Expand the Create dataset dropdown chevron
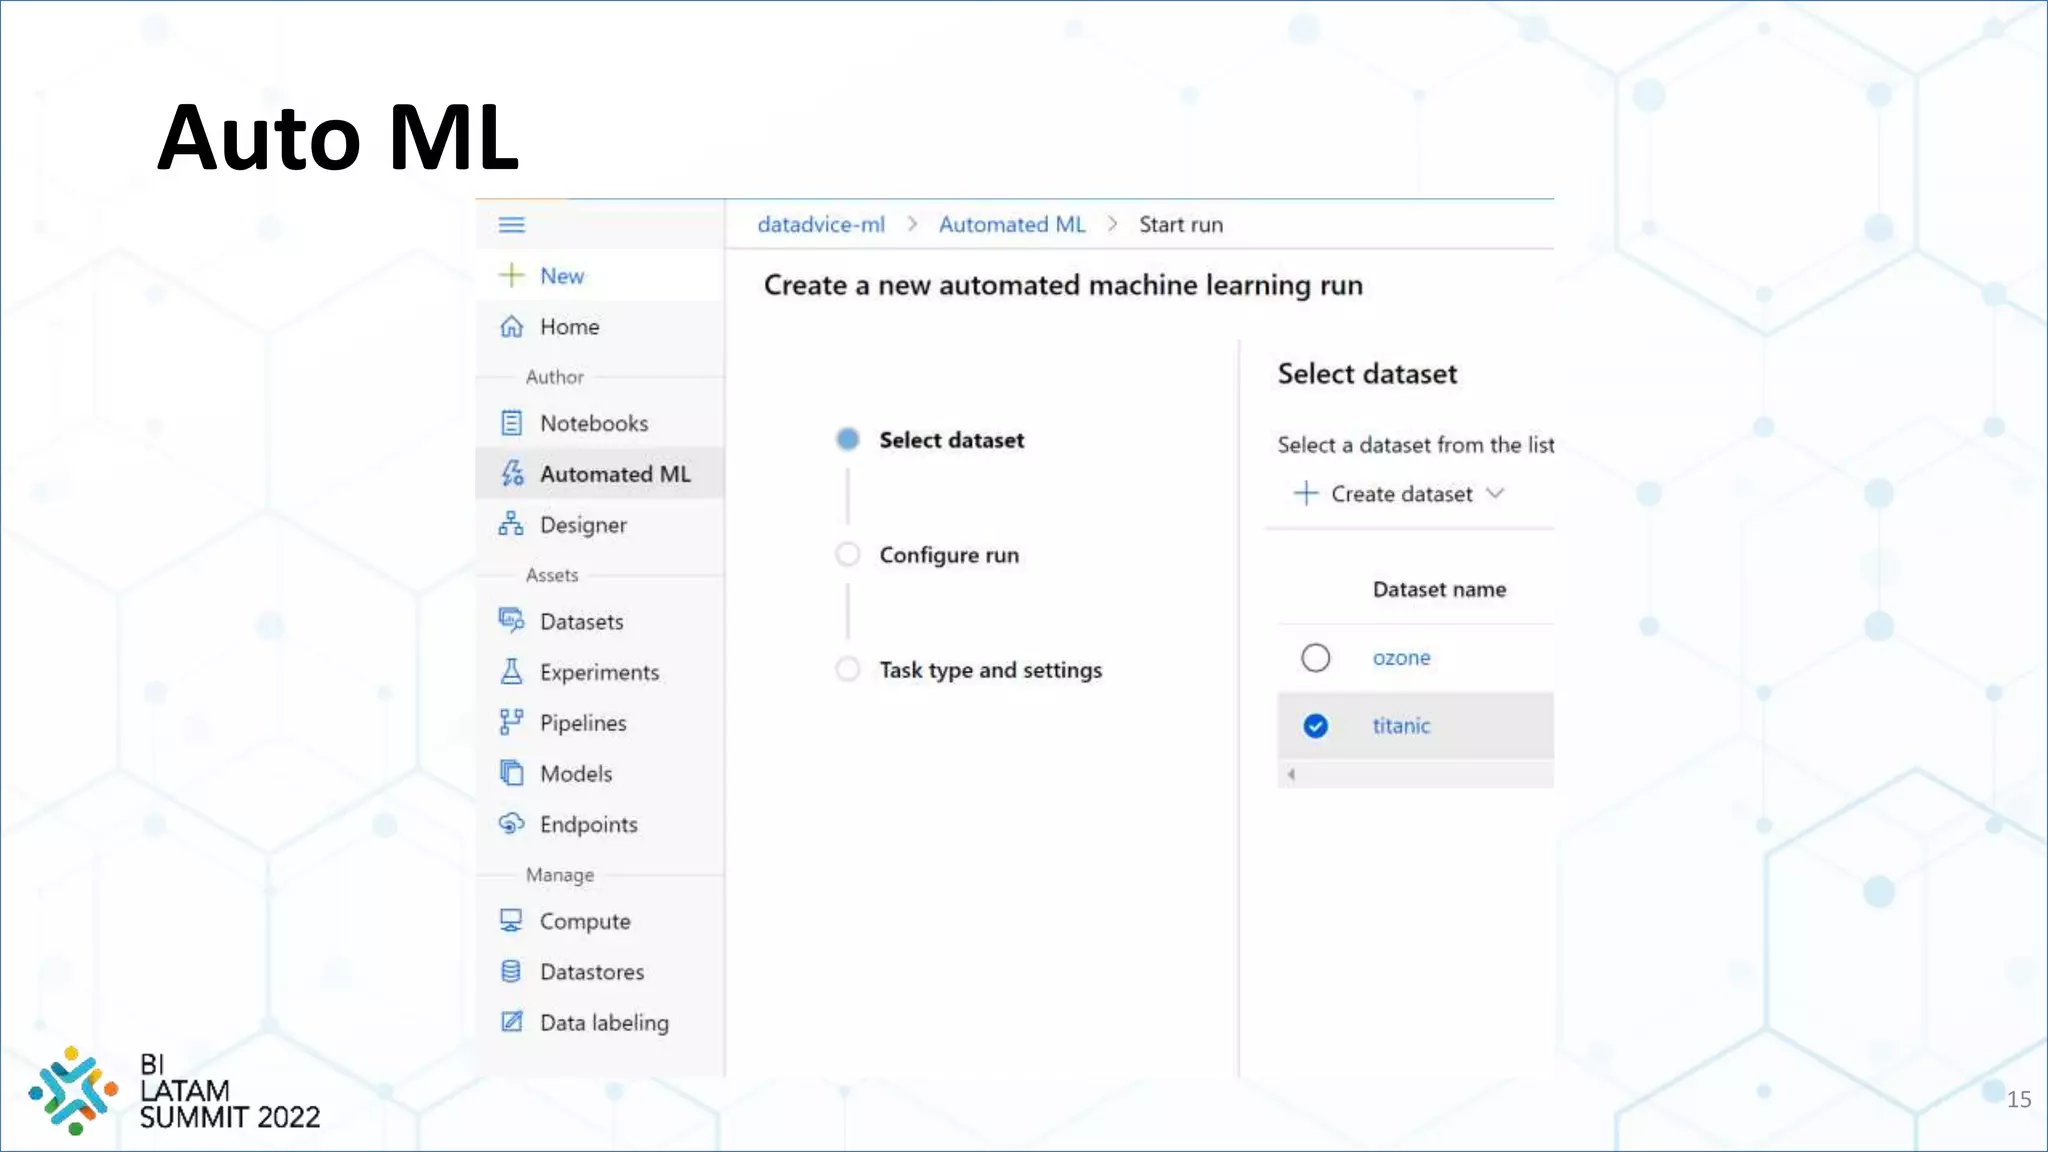2048x1152 pixels. (x=1495, y=493)
